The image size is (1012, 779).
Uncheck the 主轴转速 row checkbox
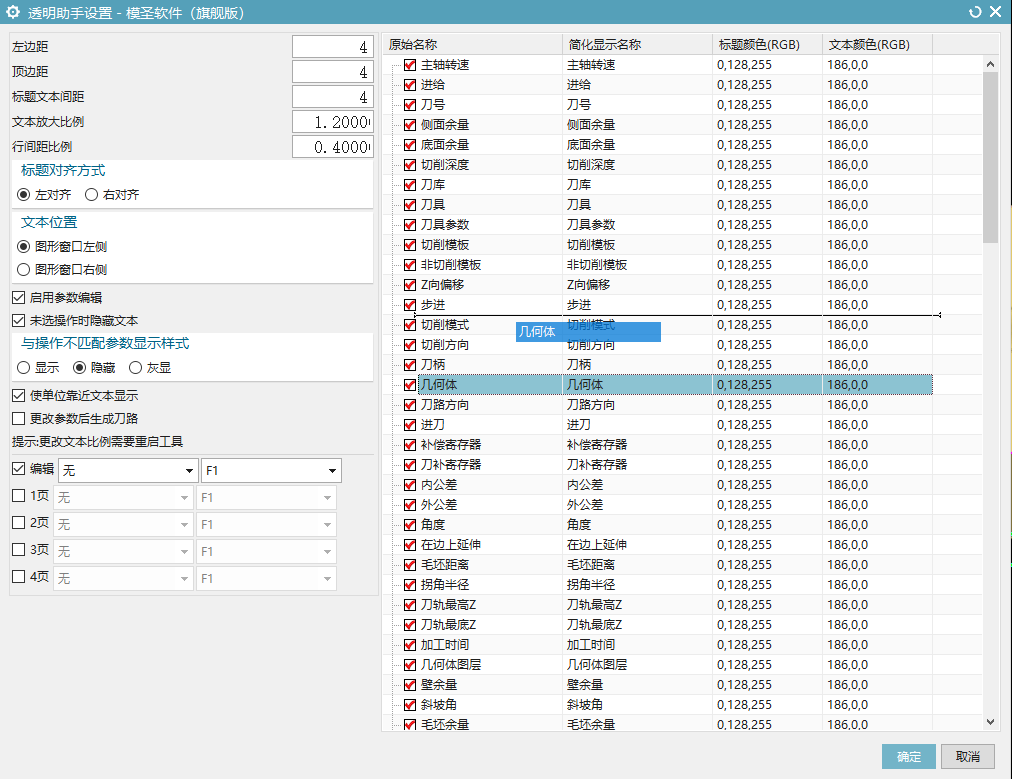click(x=410, y=65)
